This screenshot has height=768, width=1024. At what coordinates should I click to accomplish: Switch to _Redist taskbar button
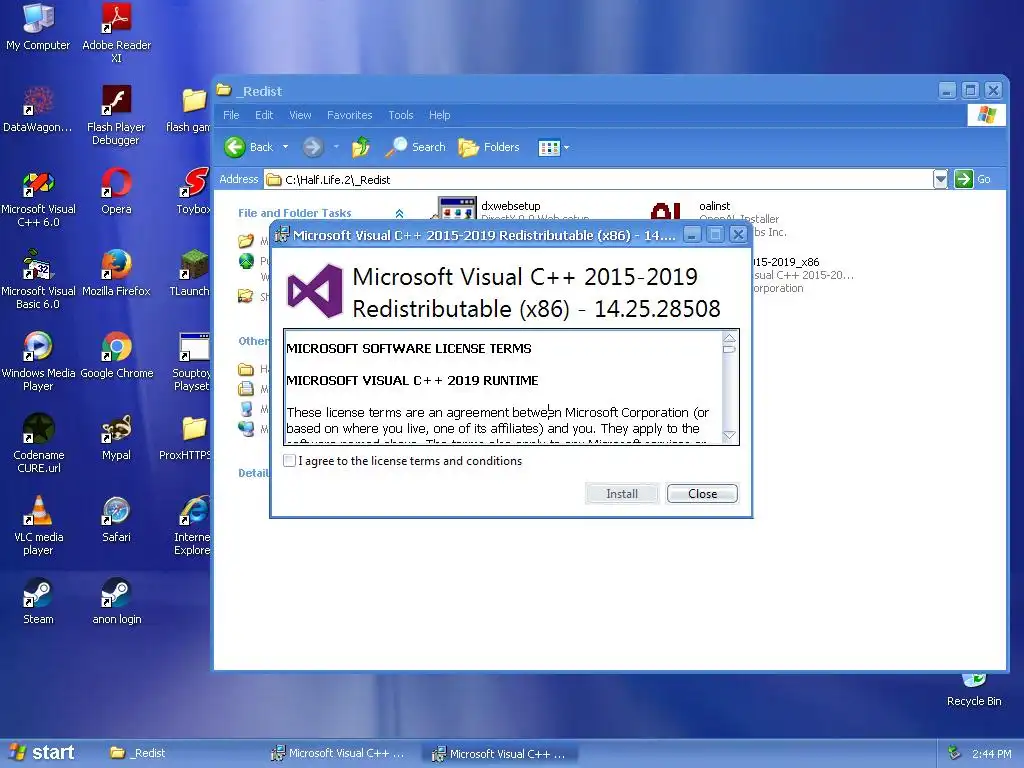[x=180, y=753]
